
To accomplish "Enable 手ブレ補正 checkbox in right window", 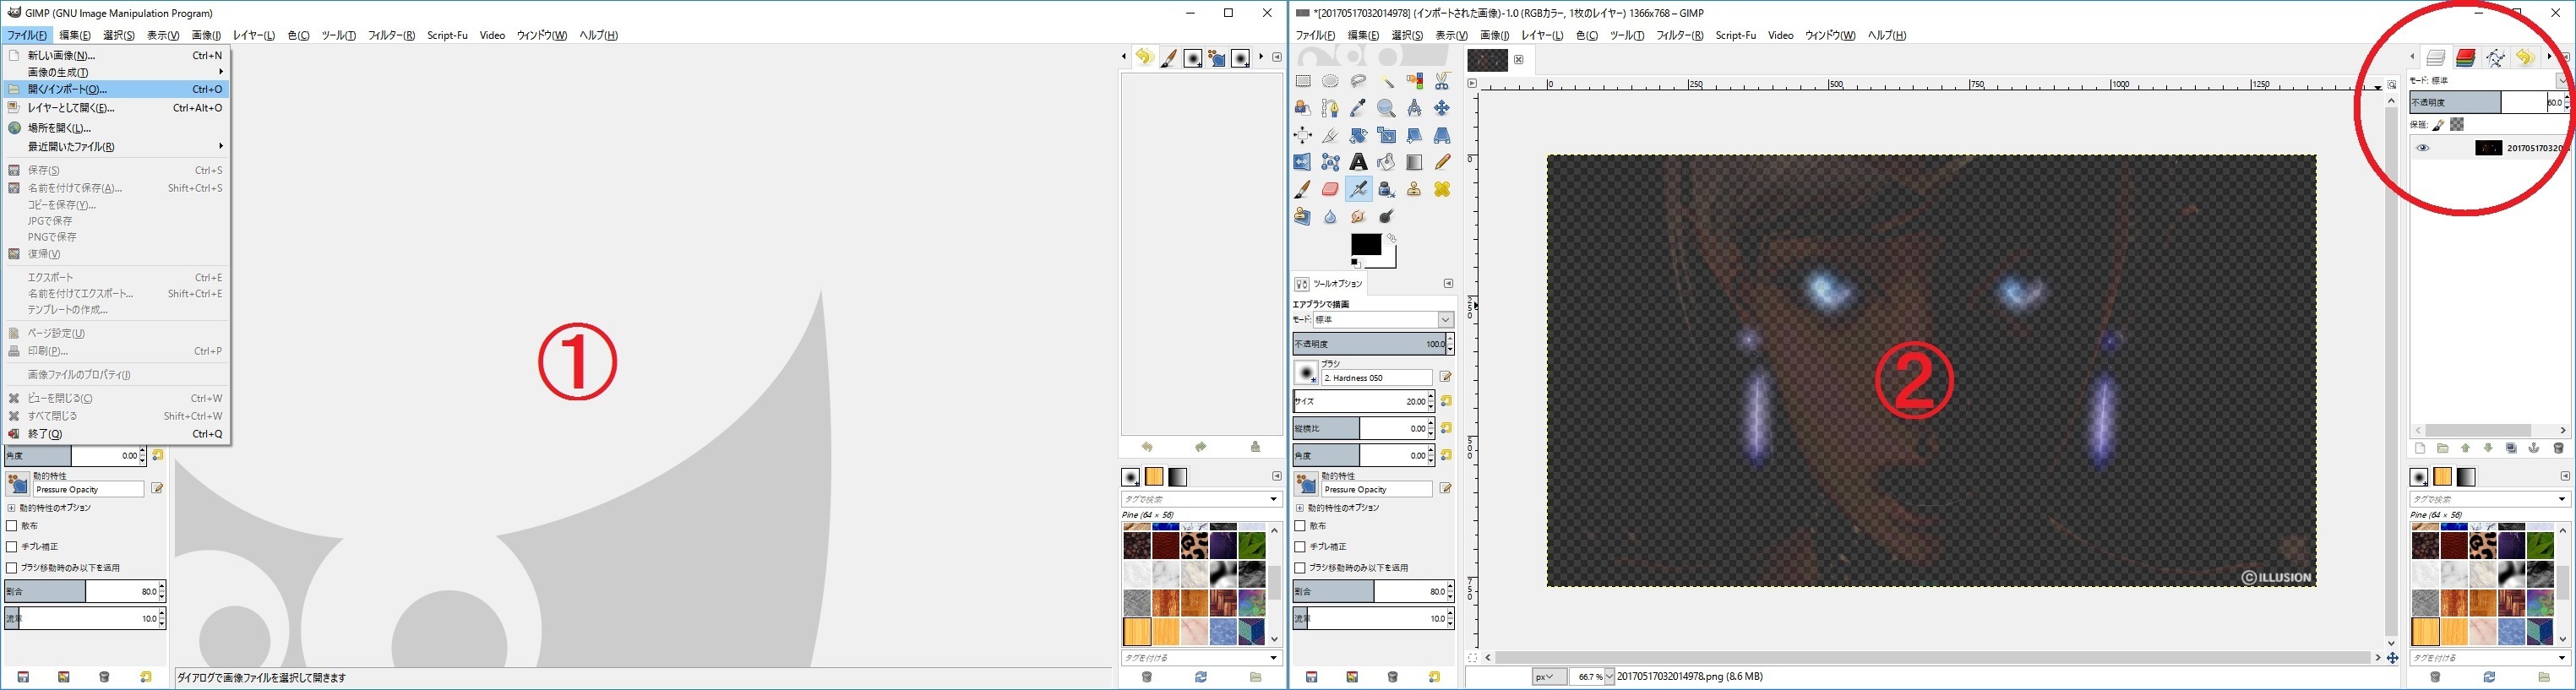I will tap(1300, 547).
